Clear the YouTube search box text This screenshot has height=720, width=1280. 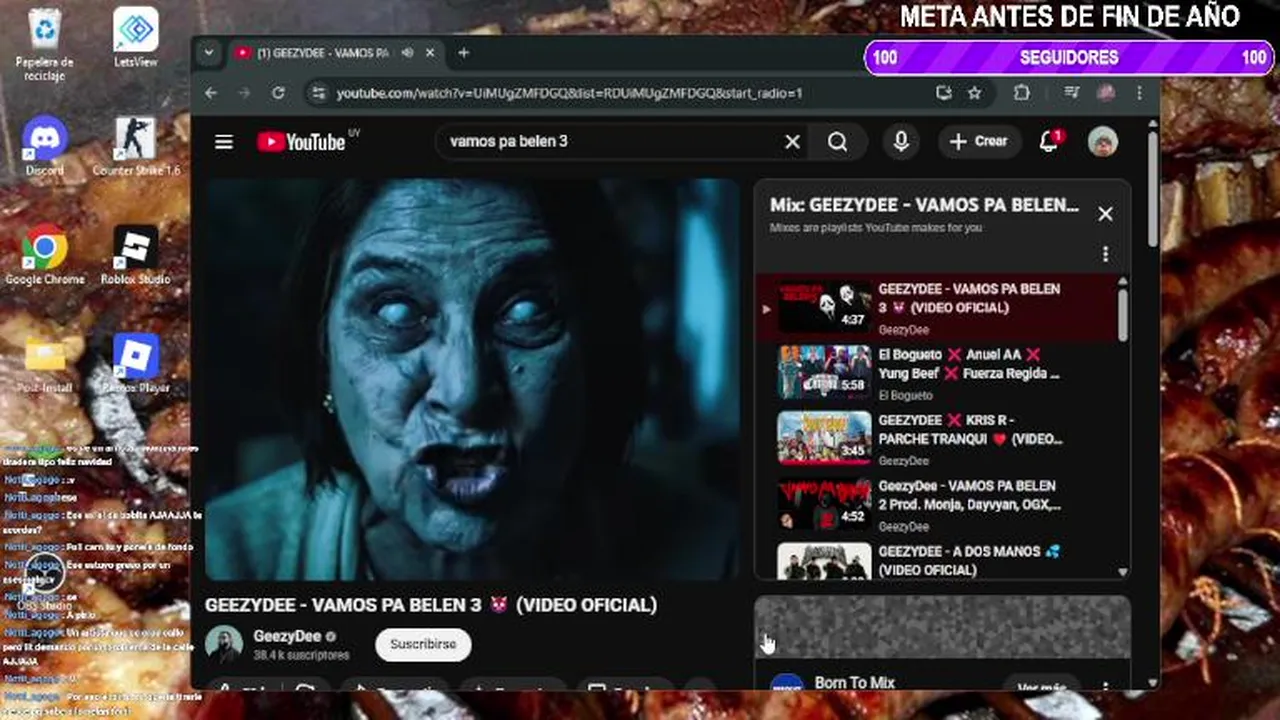point(792,142)
